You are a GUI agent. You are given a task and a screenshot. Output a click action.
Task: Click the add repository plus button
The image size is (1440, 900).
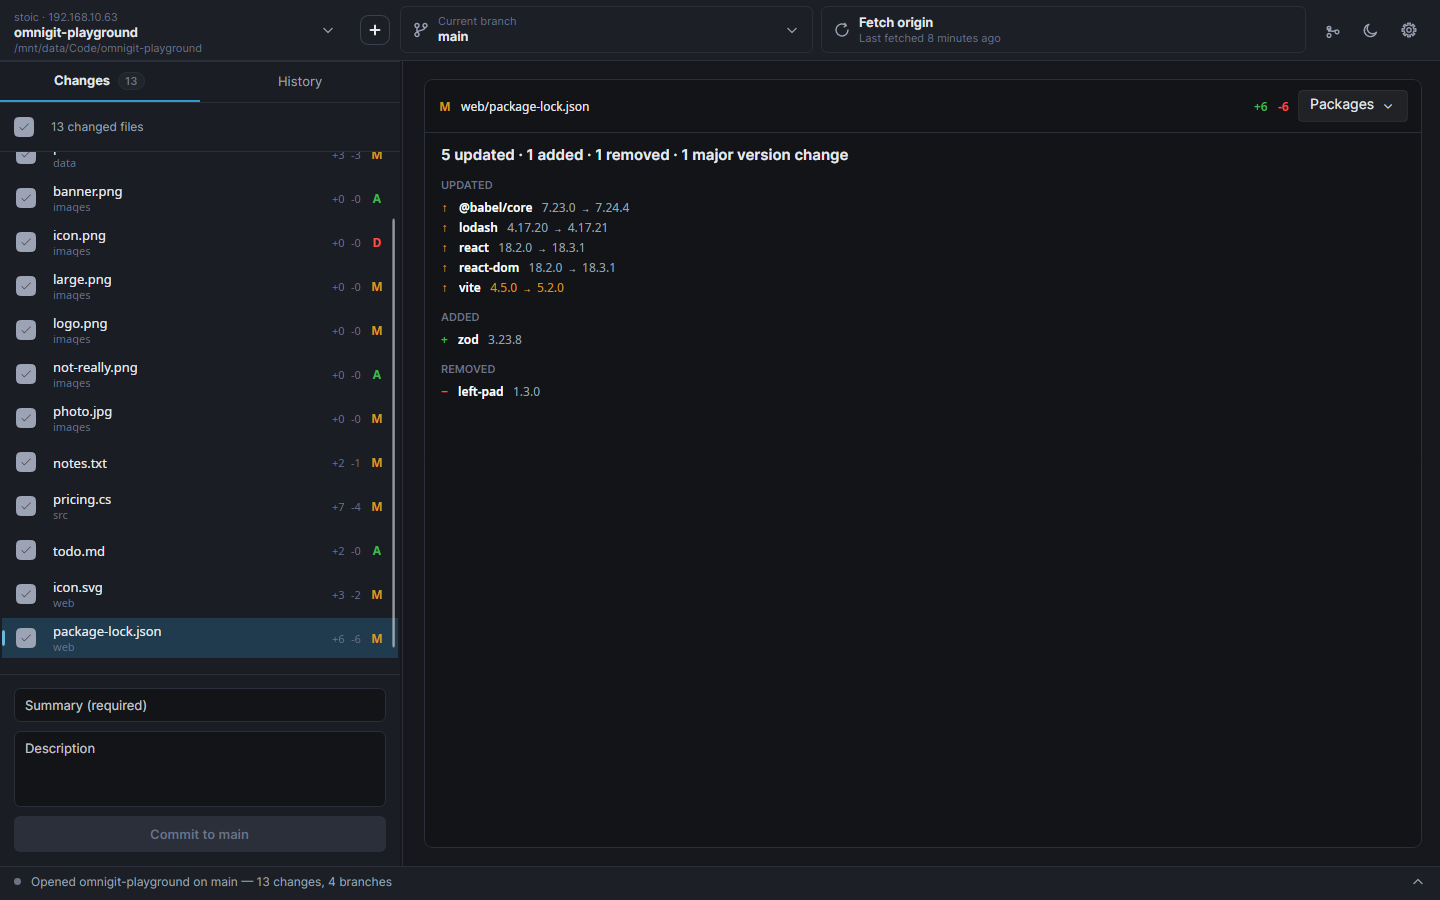(375, 30)
